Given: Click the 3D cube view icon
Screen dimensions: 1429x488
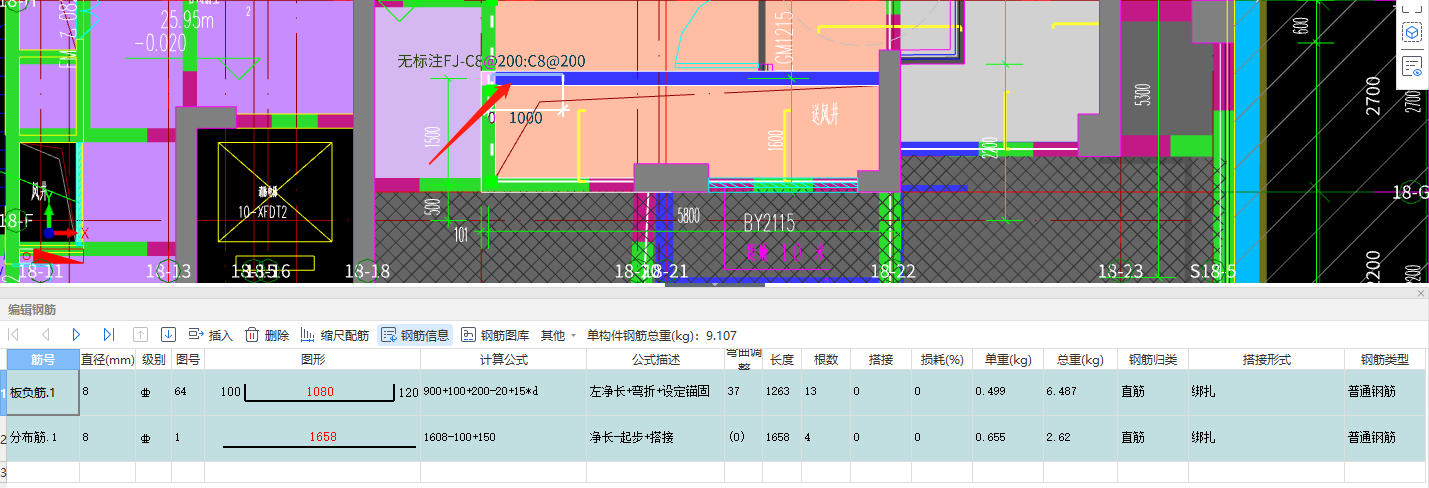Looking at the screenshot, I should coord(1411,33).
